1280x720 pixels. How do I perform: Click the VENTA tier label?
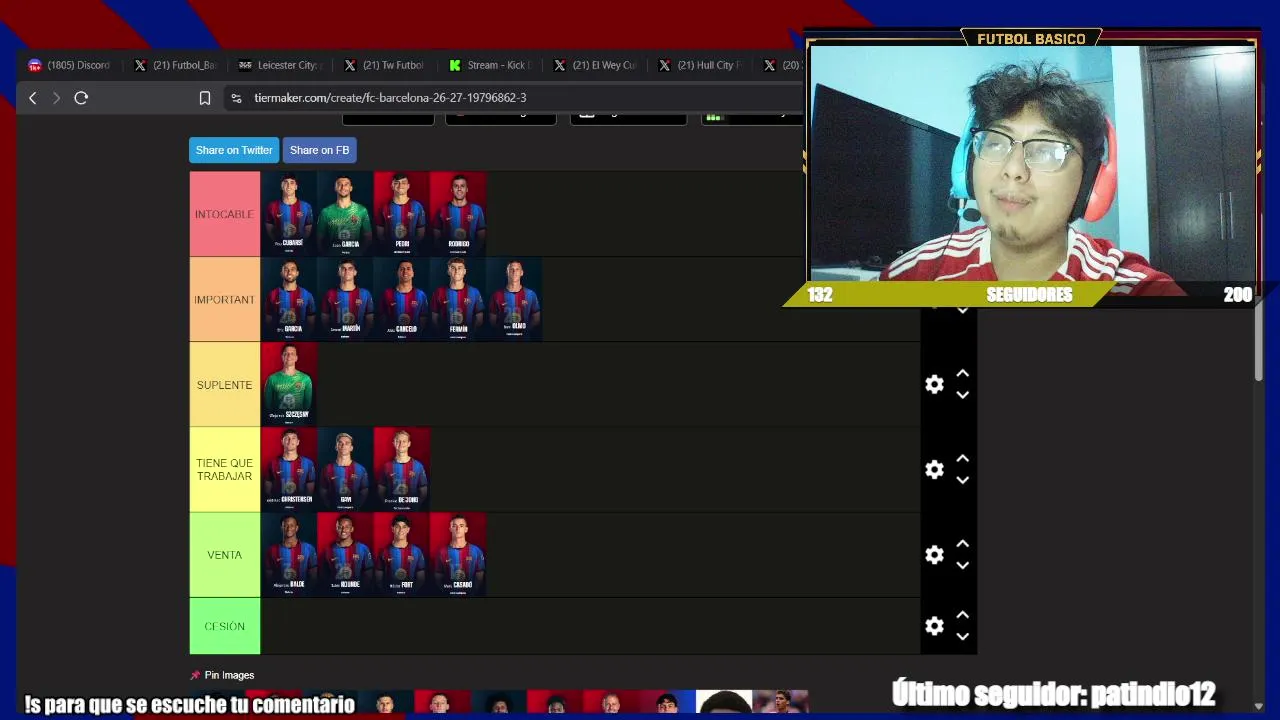click(225, 555)
